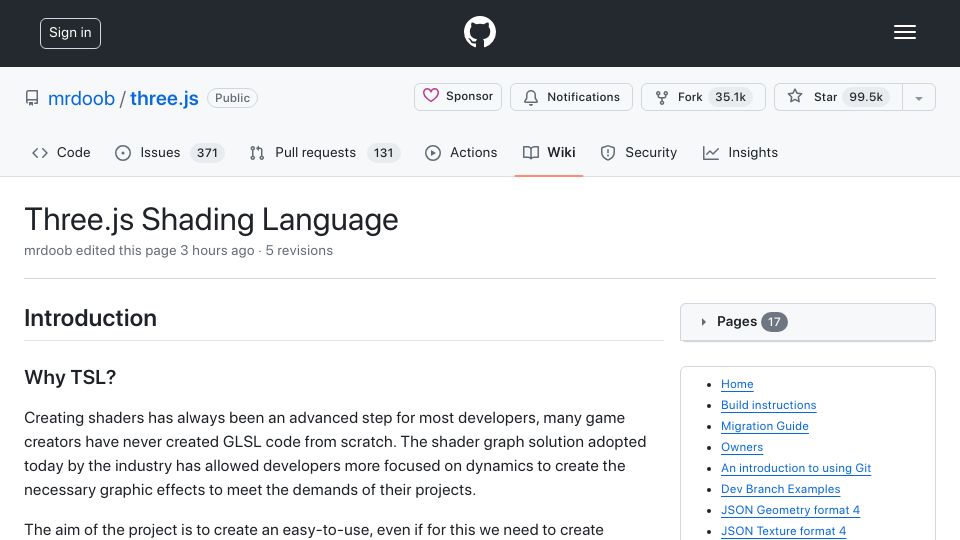Click the Security shield icon

608,153
